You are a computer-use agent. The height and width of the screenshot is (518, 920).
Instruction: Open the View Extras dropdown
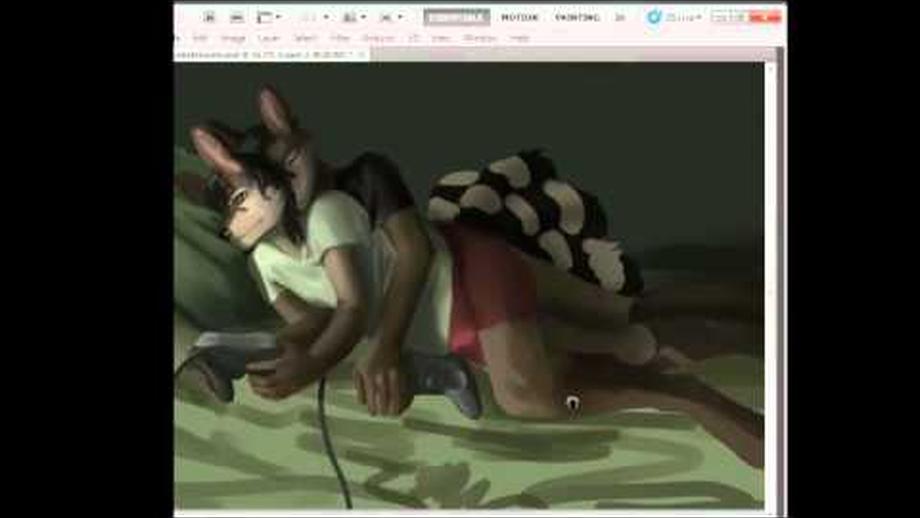[x=269, y=18]
